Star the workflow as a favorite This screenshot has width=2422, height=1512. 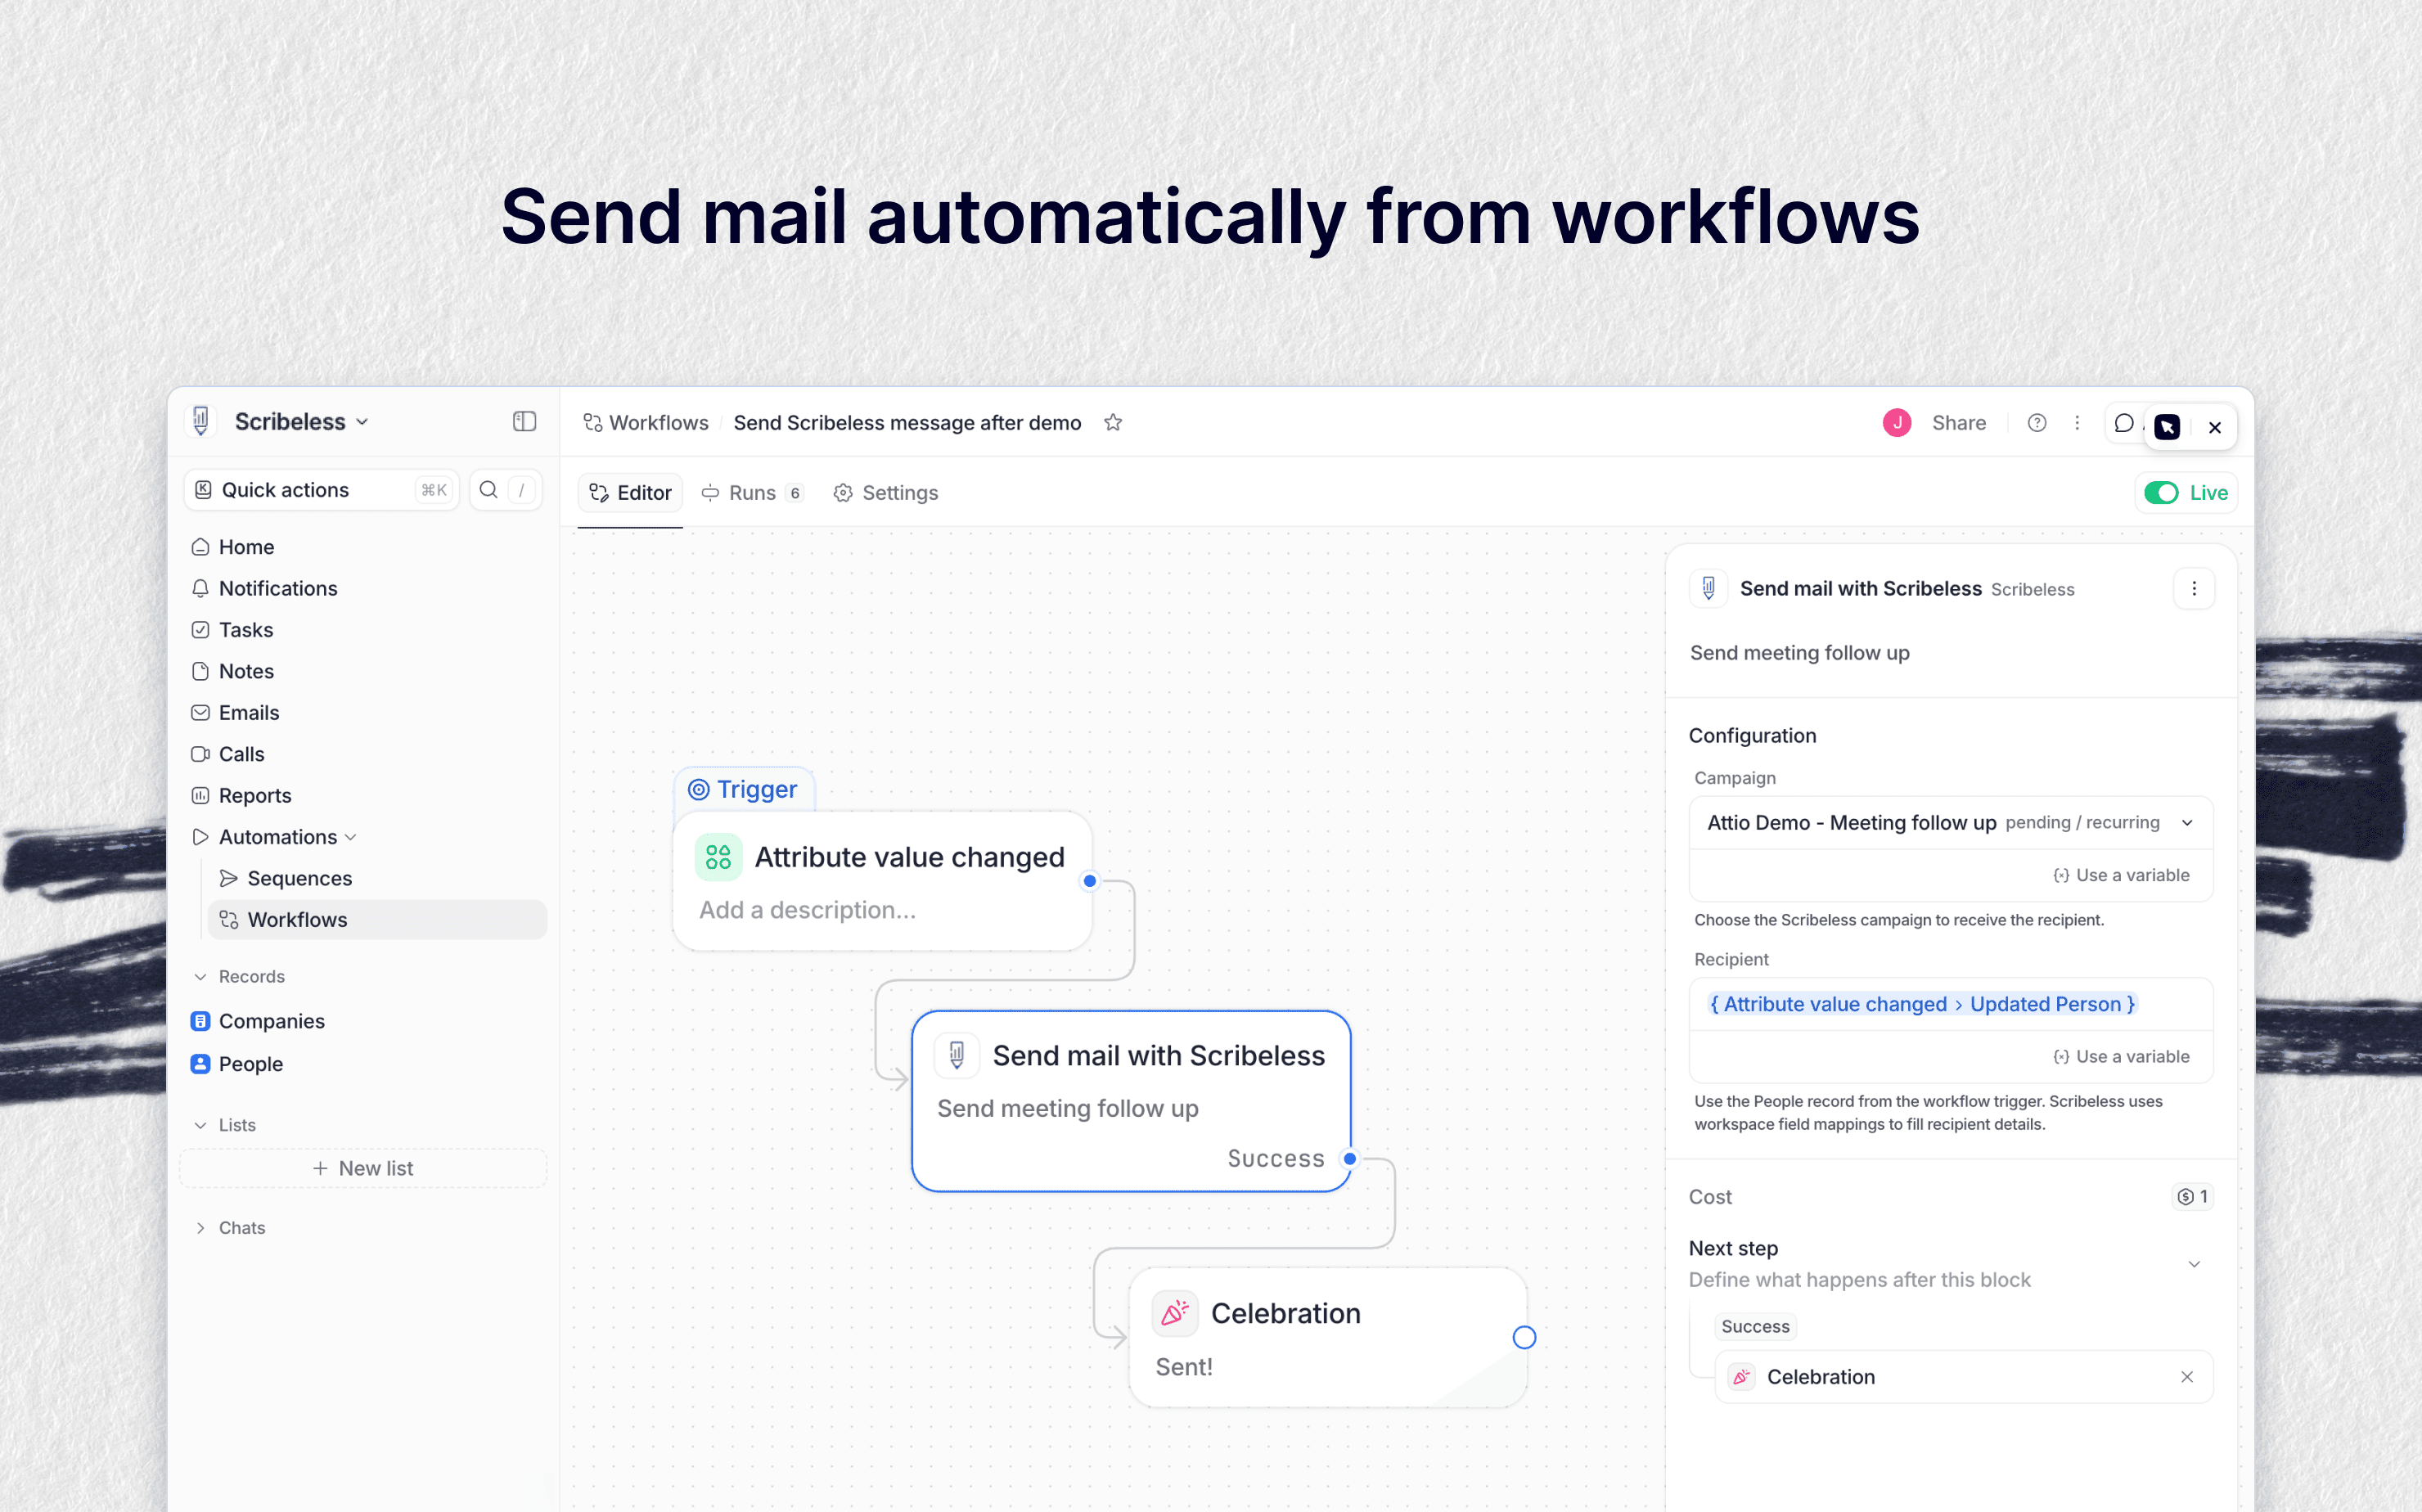(x=1113, y=423)
